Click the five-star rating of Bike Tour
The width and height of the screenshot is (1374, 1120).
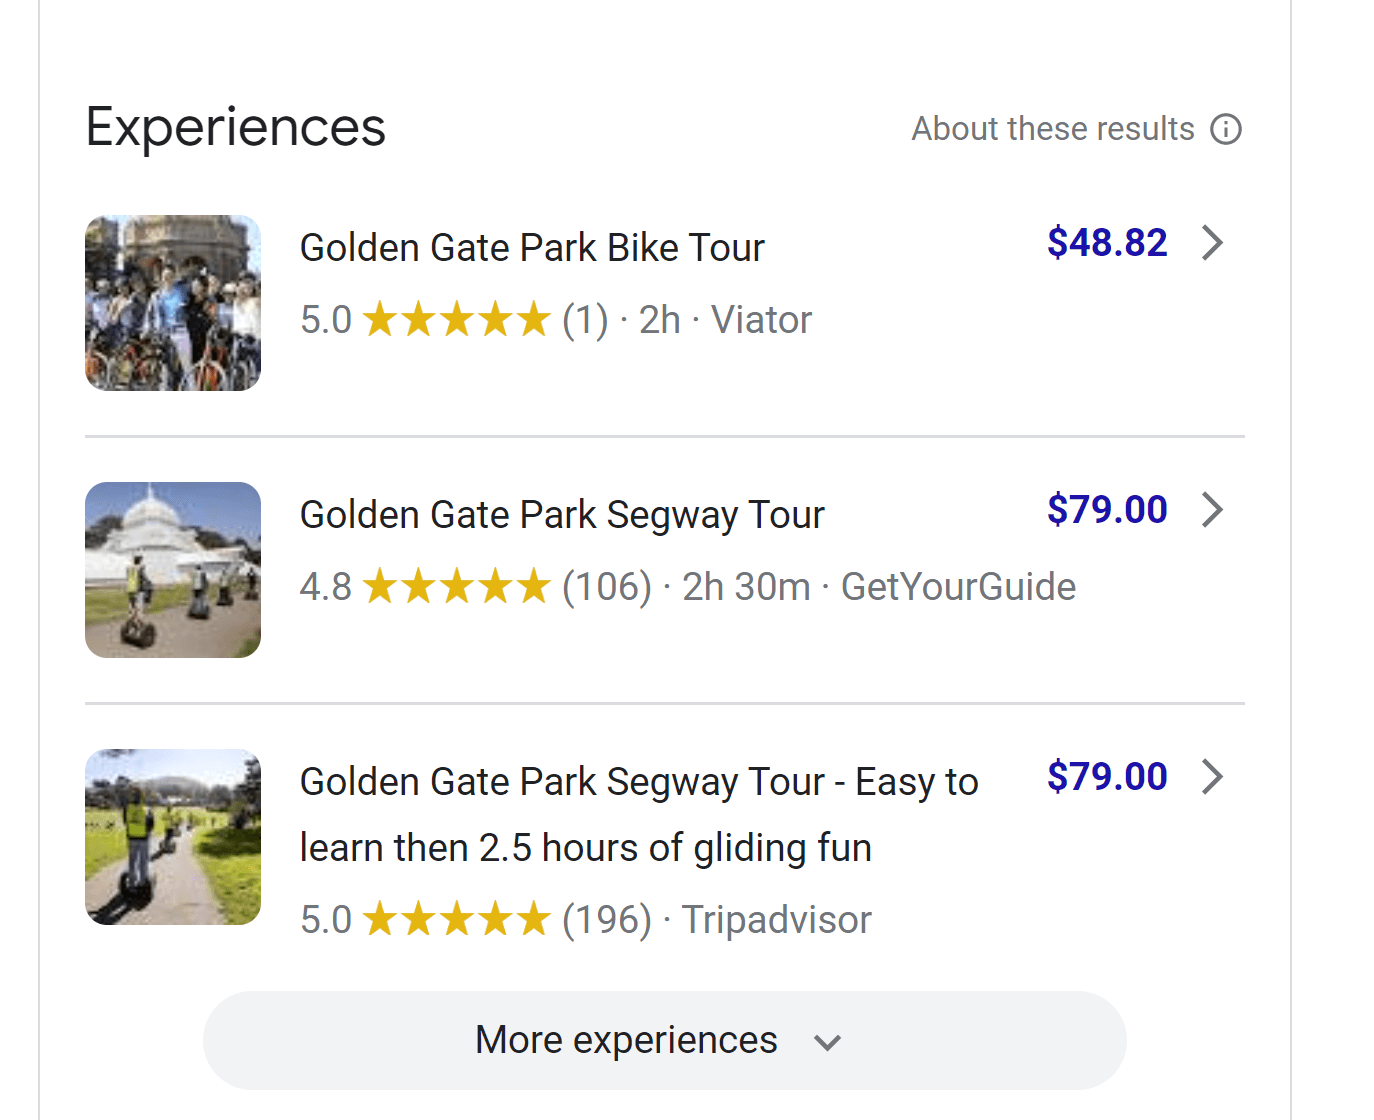456,320
